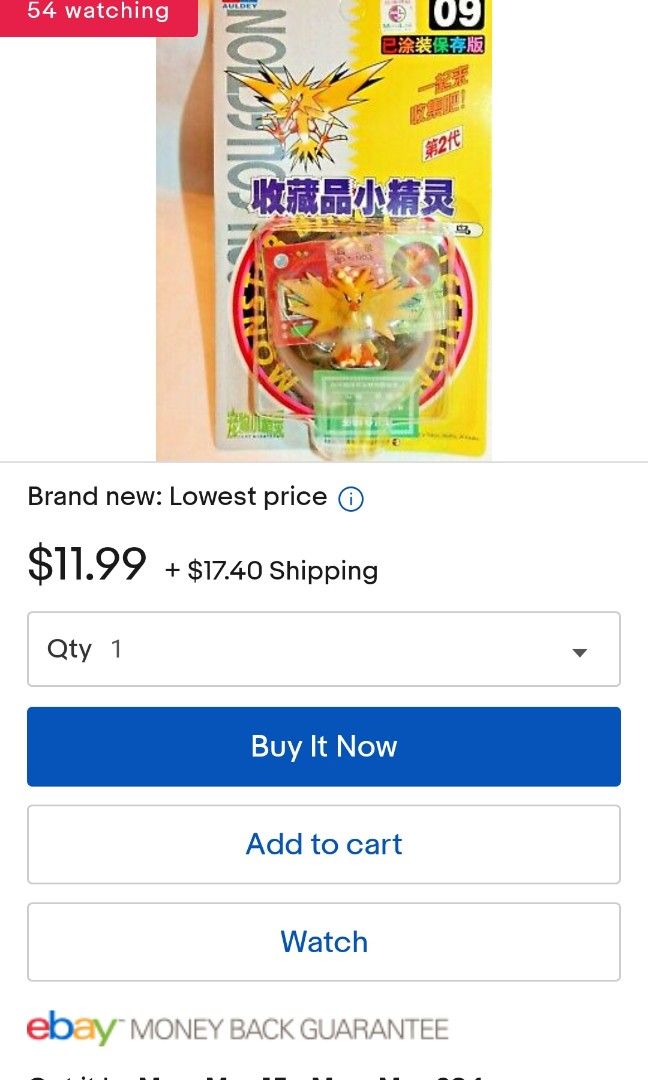
Task: Click the eBay logo
Action: point(72,1028)
